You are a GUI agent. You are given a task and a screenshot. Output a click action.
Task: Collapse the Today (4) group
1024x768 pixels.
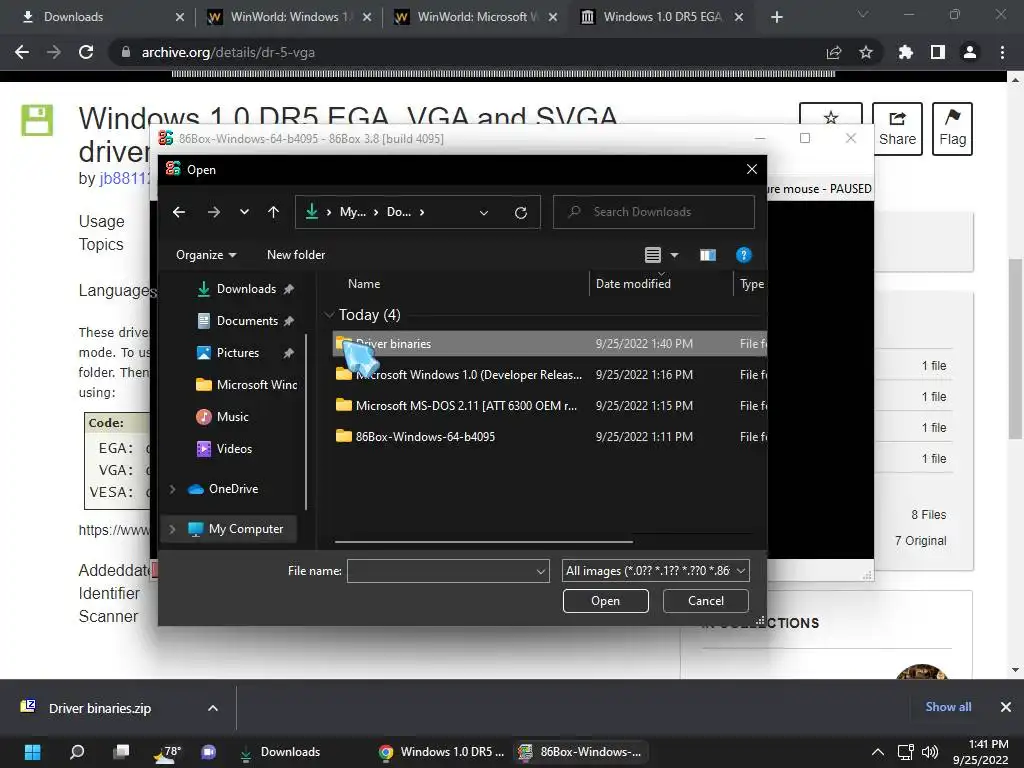329,315
